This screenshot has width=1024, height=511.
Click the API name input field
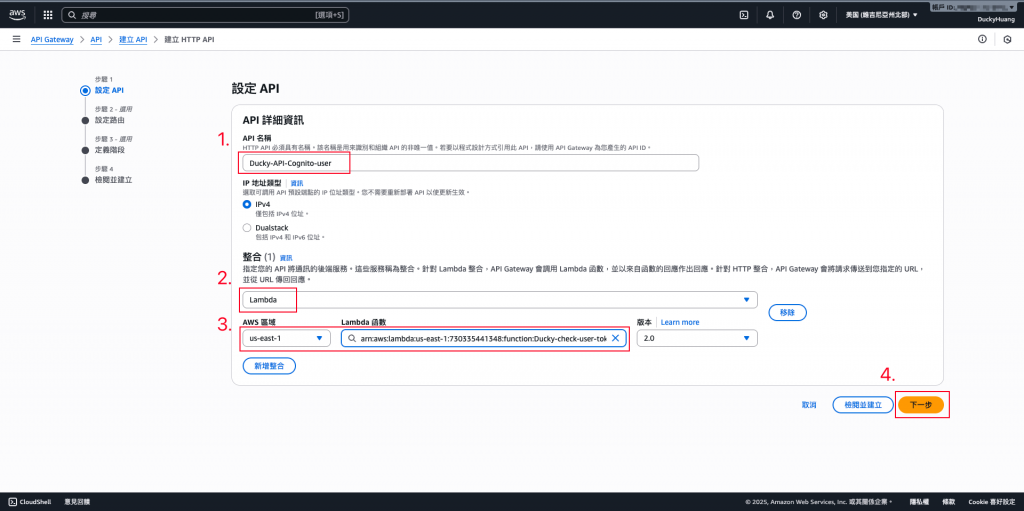[470, 163]
